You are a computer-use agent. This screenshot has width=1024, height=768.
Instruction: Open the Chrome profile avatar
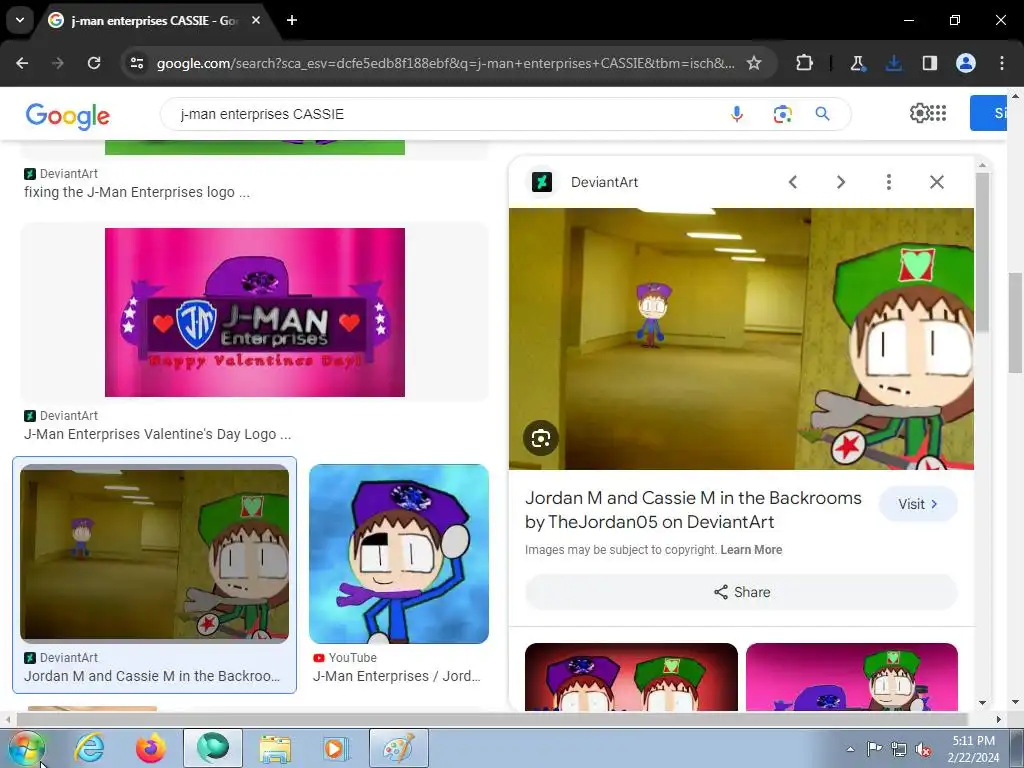coord(966,63)
